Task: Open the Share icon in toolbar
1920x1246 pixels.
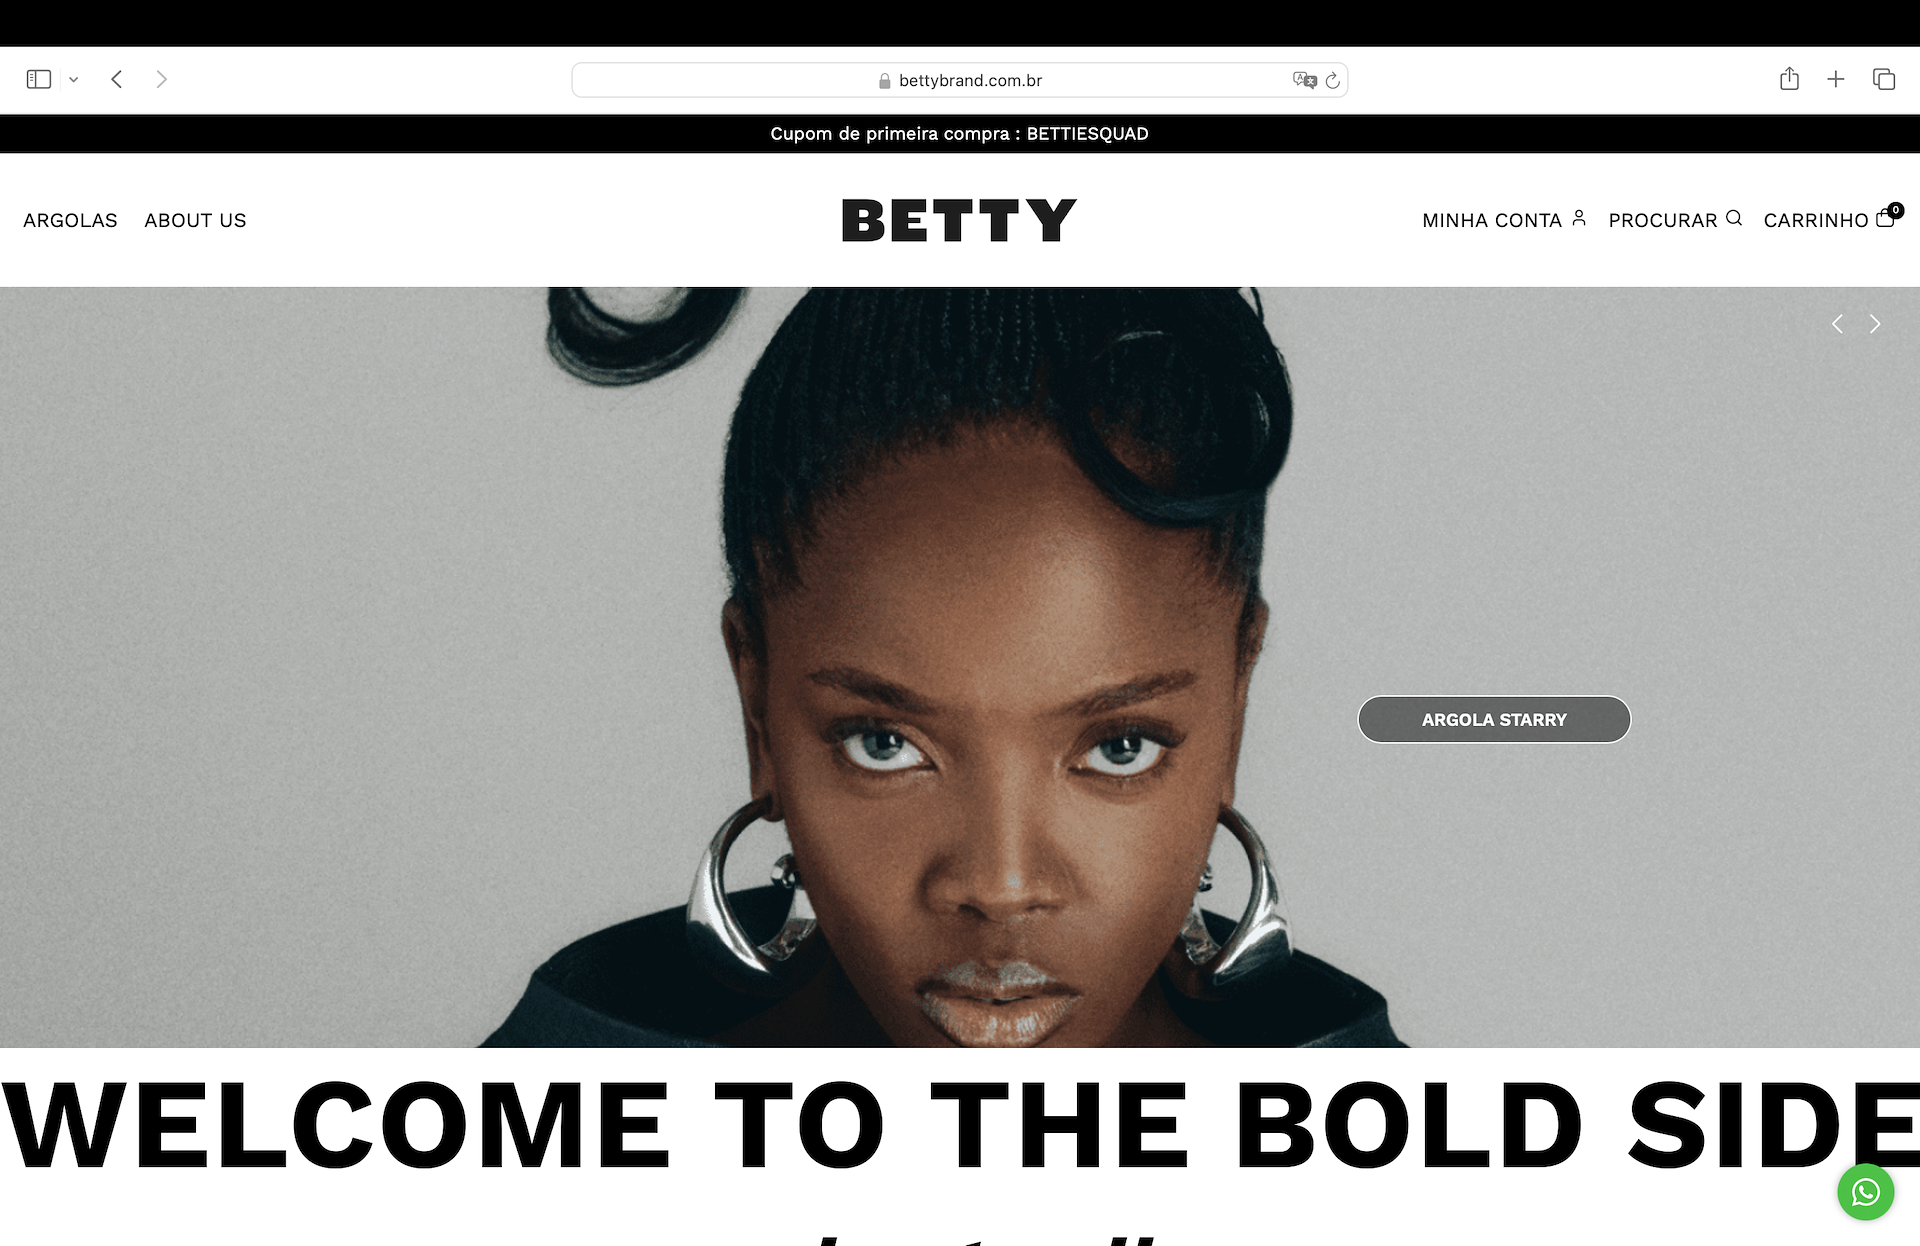Action: [x=1789, y=79]
